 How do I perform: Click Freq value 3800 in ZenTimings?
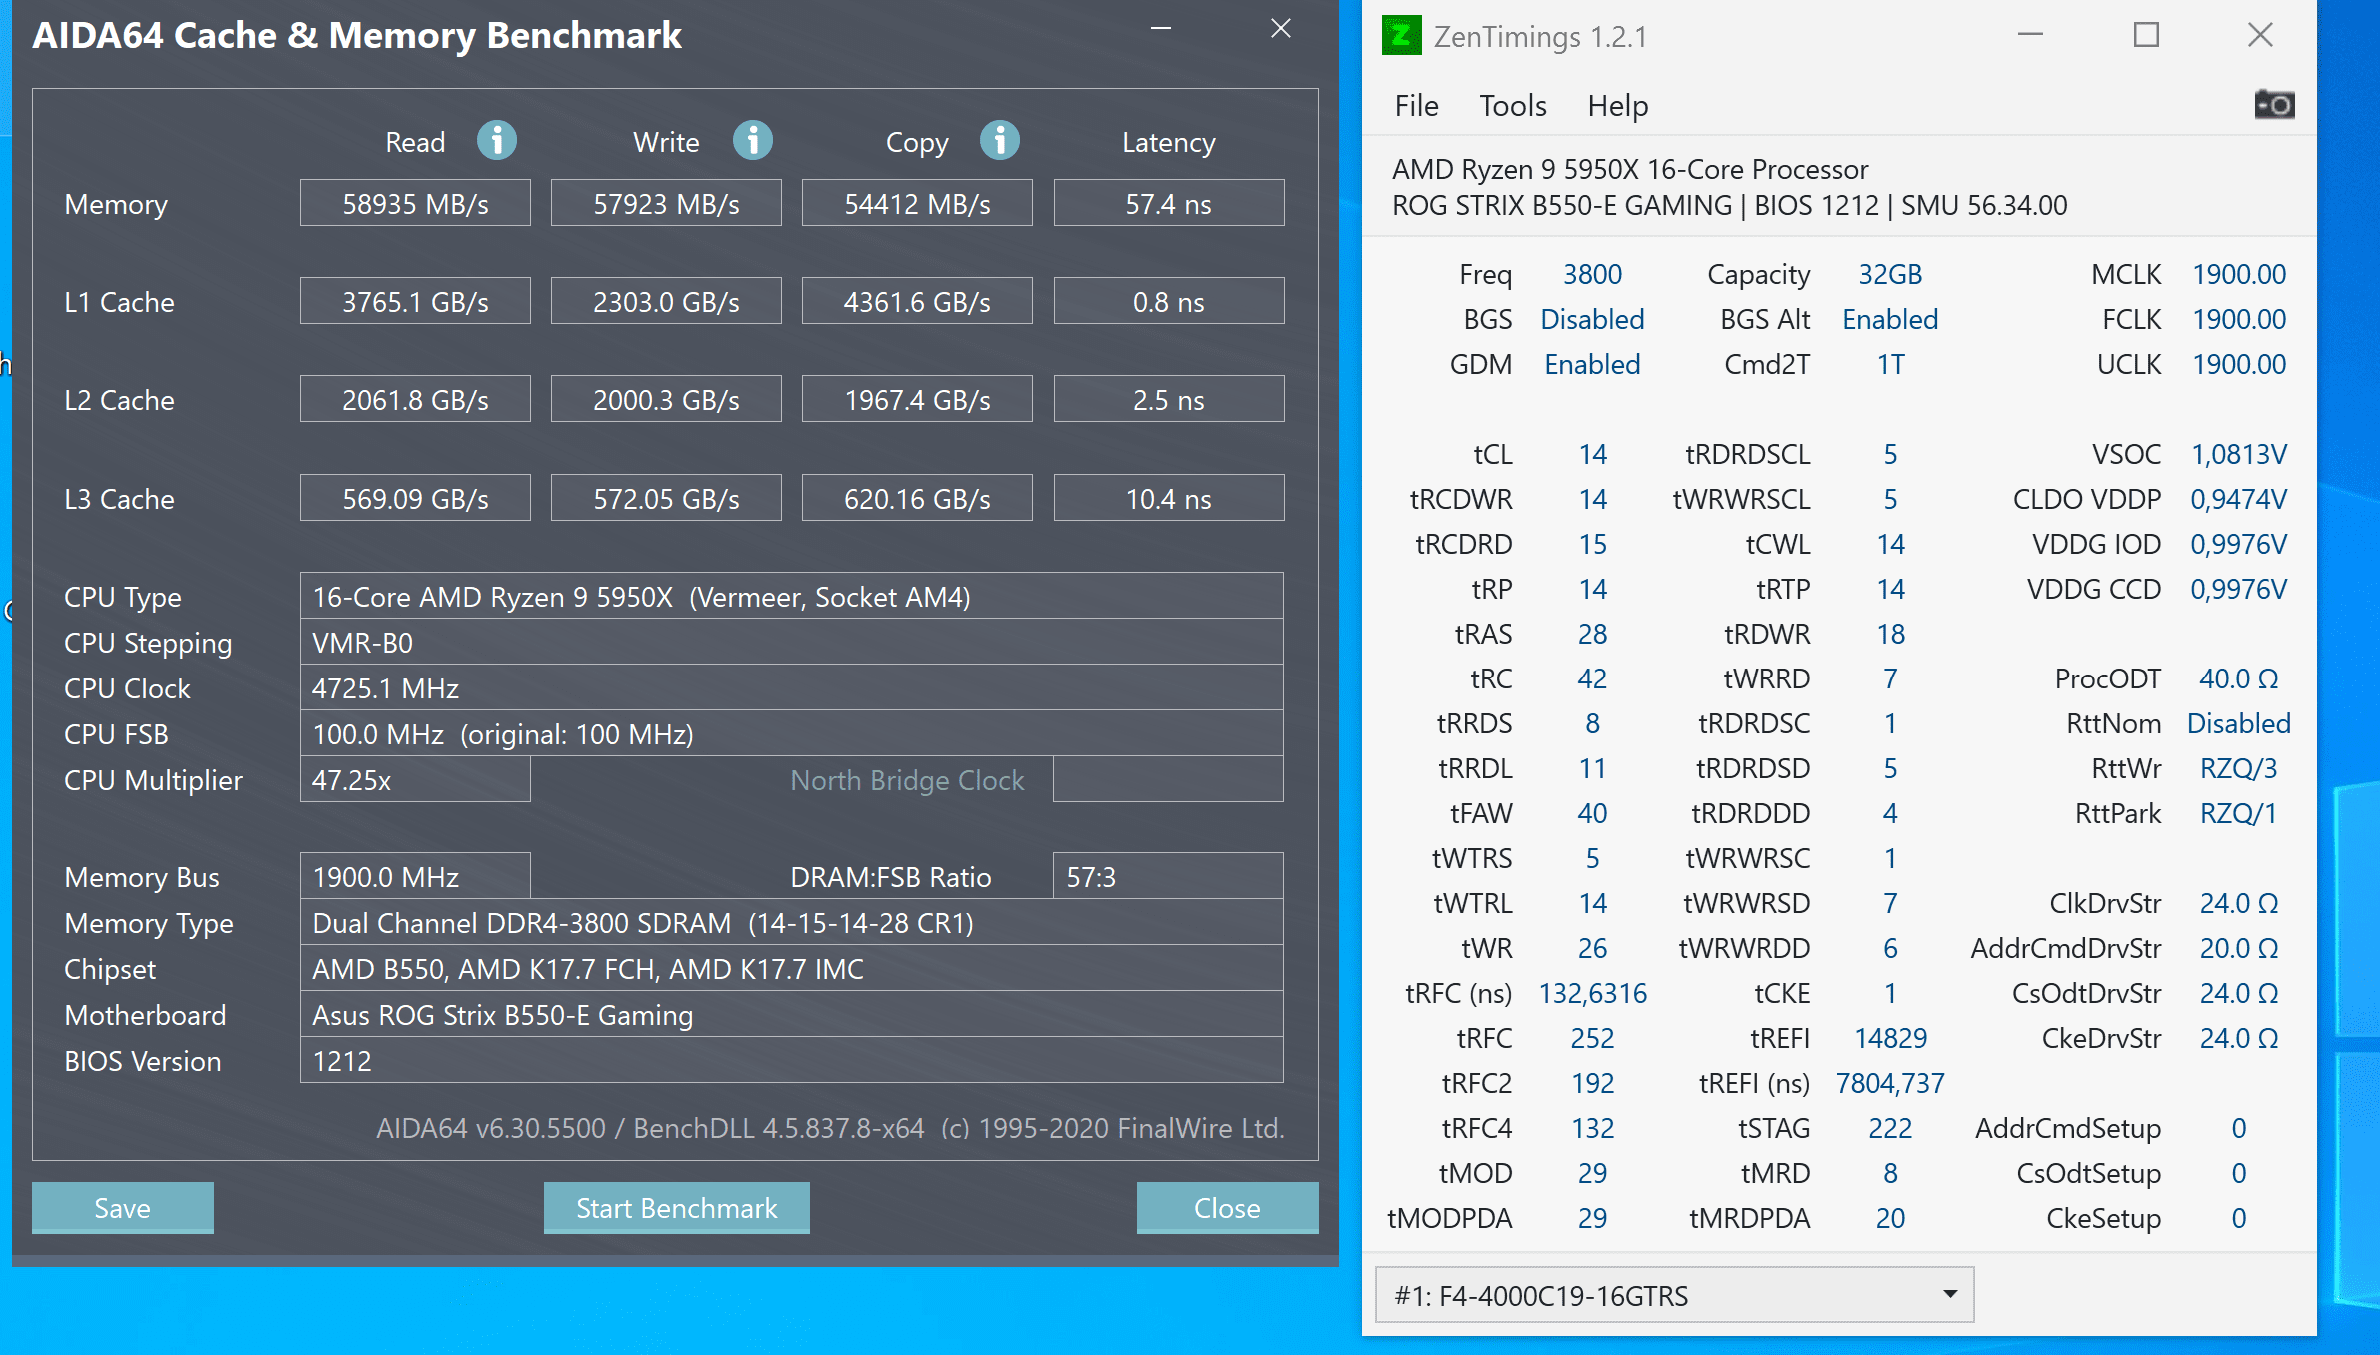pyautogui.click(x=1592, y=274)
